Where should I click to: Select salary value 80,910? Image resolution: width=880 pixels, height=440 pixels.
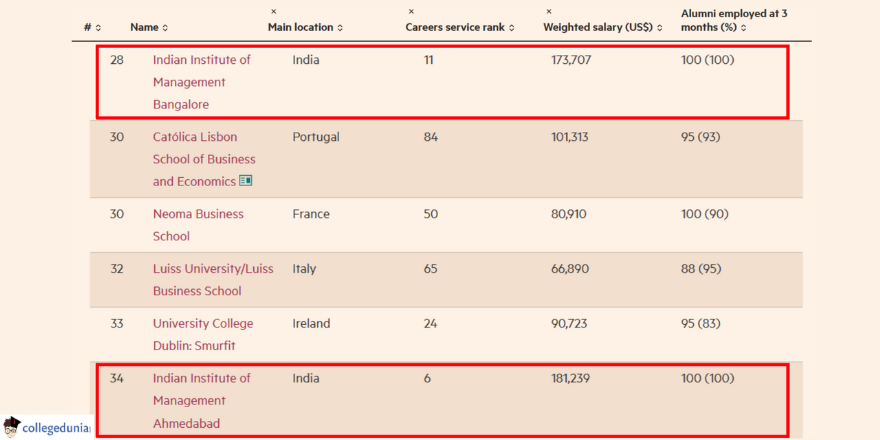(570, 214)
